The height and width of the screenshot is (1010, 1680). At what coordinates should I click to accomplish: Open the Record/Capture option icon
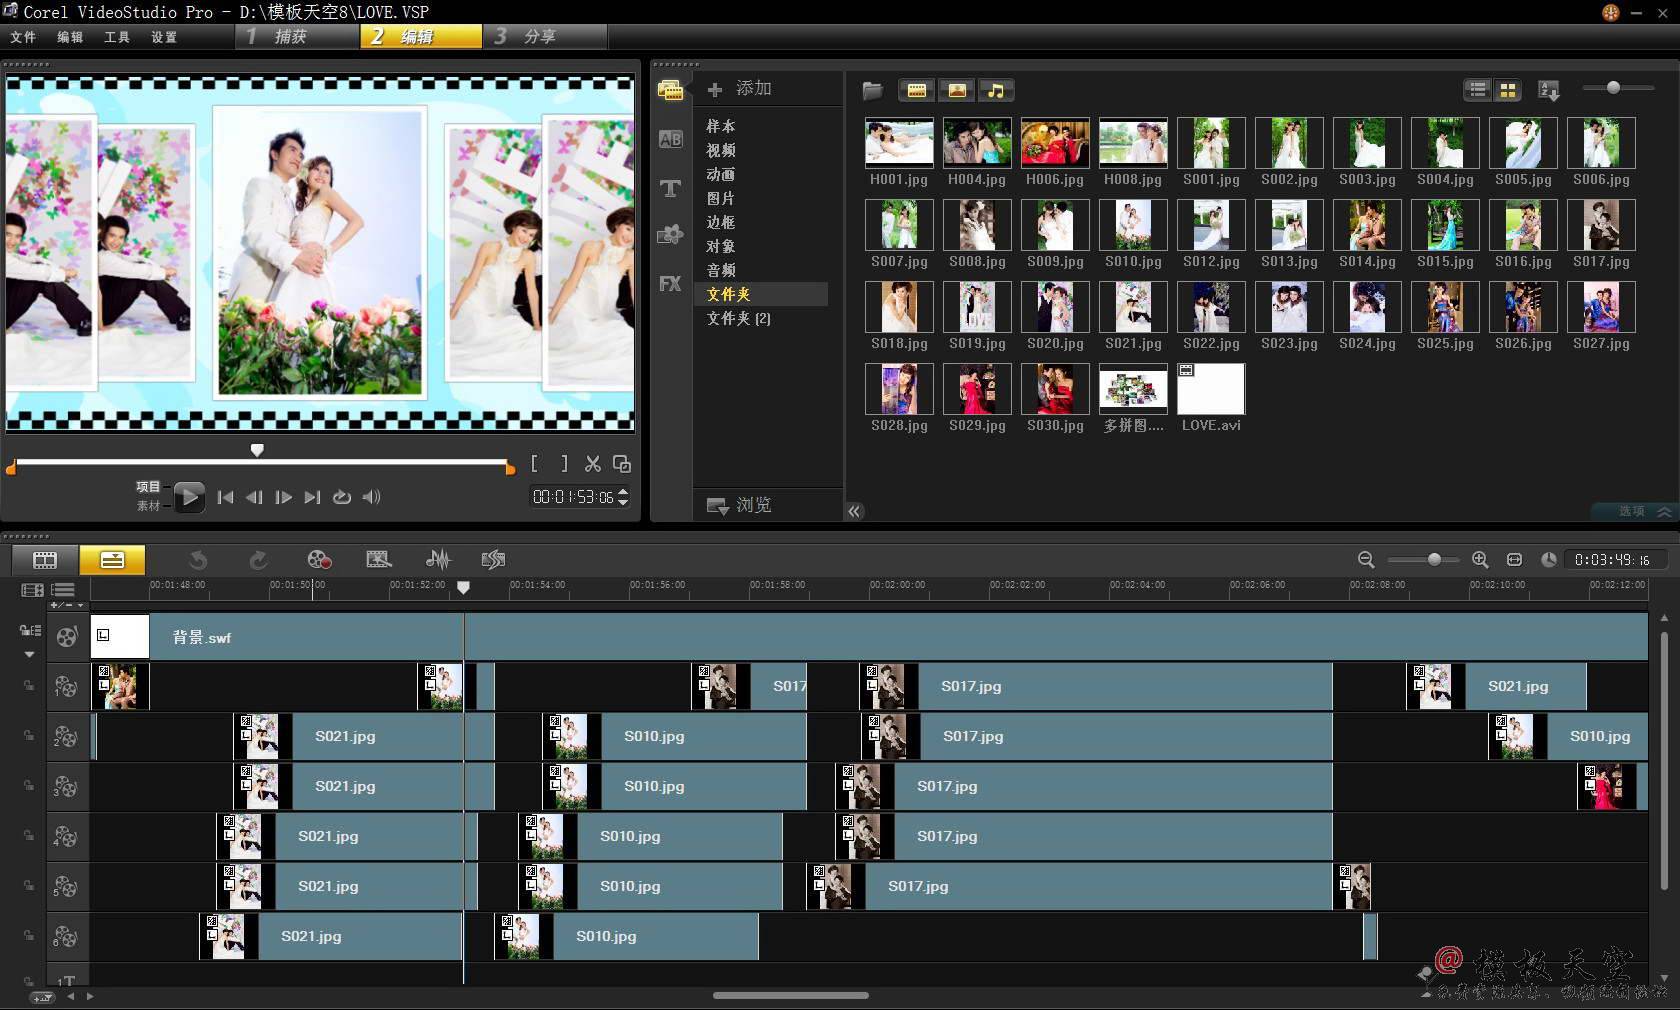tap(318, 560)
